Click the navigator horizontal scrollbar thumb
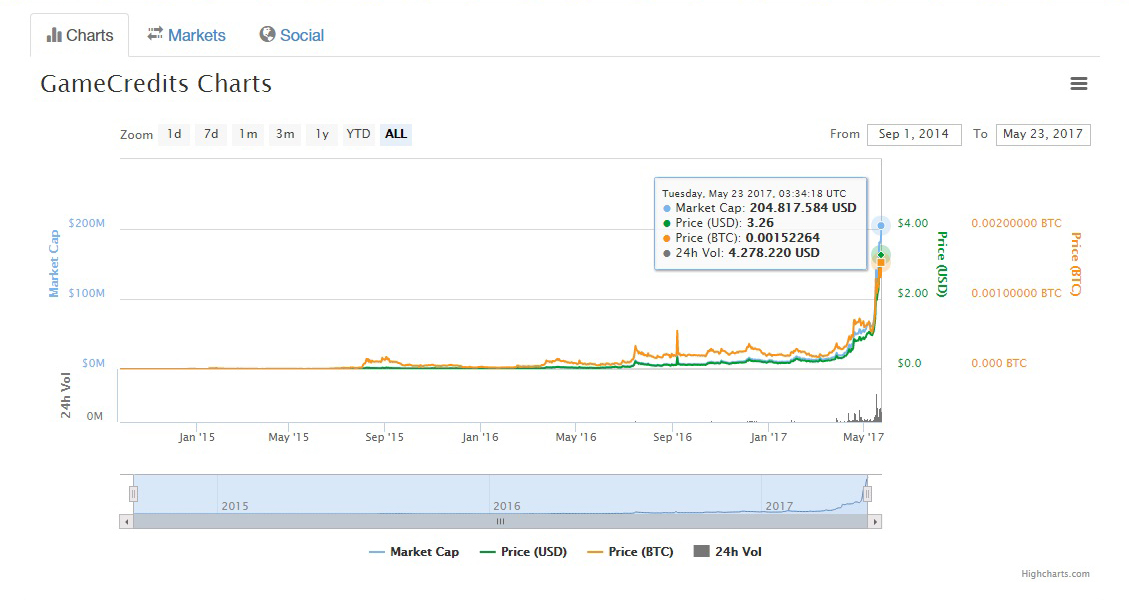 (500, 521)
